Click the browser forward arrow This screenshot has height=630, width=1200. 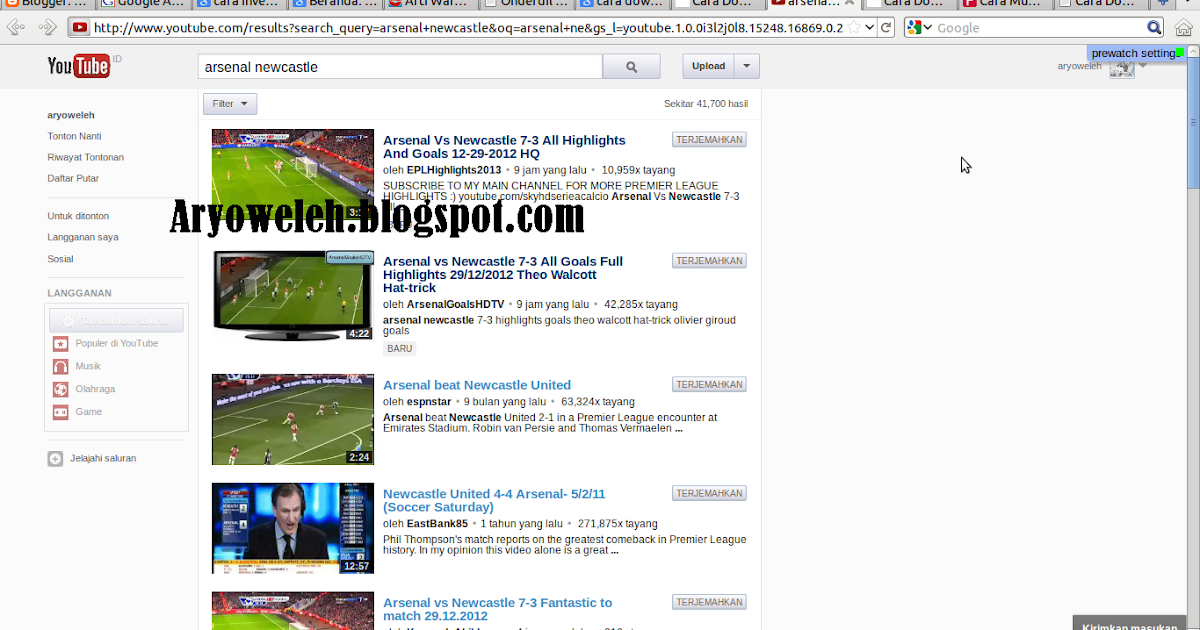[x=46, y=27]
